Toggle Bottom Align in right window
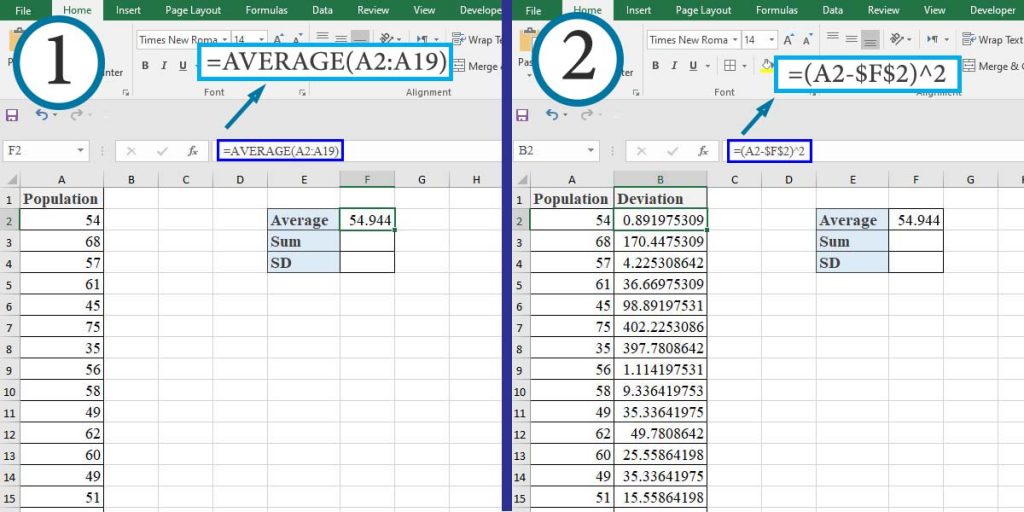The height and width of the screenshot is (512, 1024). [869, 39]
